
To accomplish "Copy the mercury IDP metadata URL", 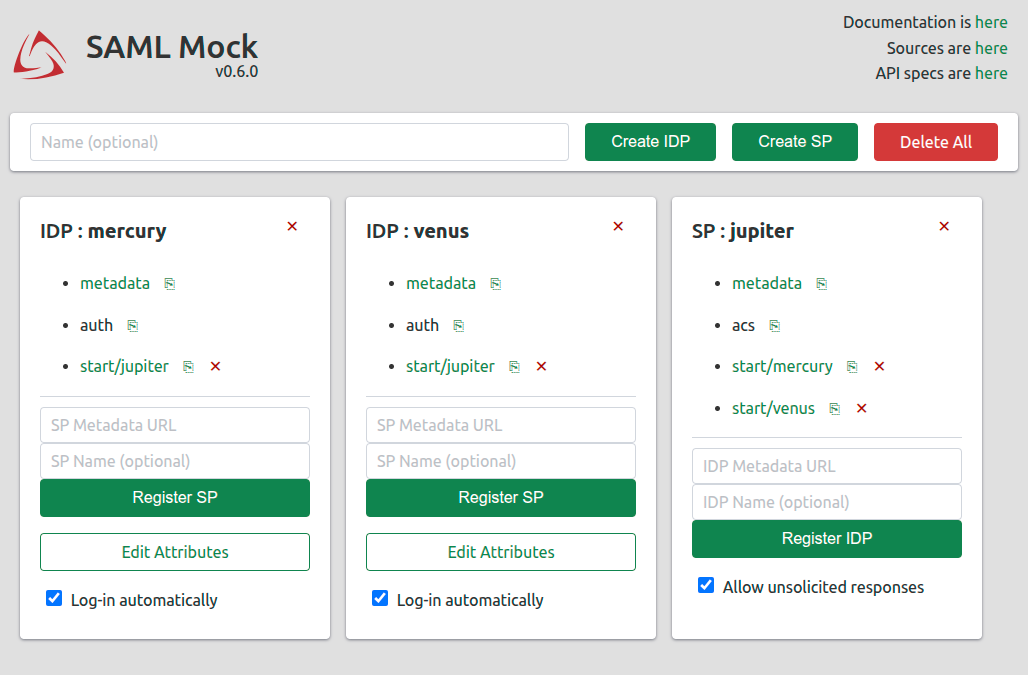I will pos(170,284).
